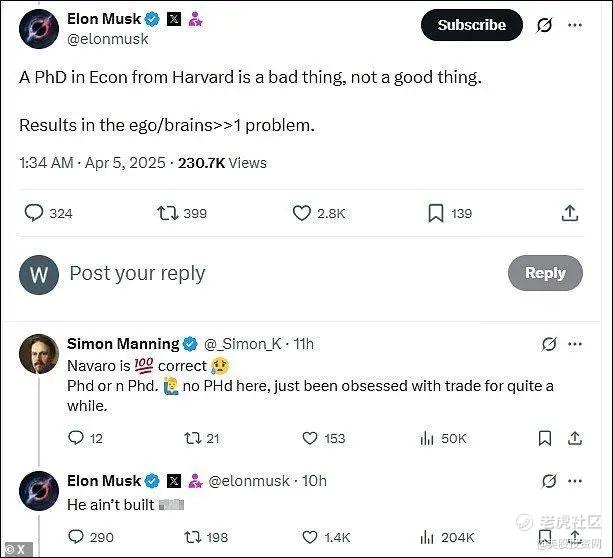This screenshot has width=613, height=558.
Task: Bookmark Simon Manning's reply
Action: click(545, 438)
